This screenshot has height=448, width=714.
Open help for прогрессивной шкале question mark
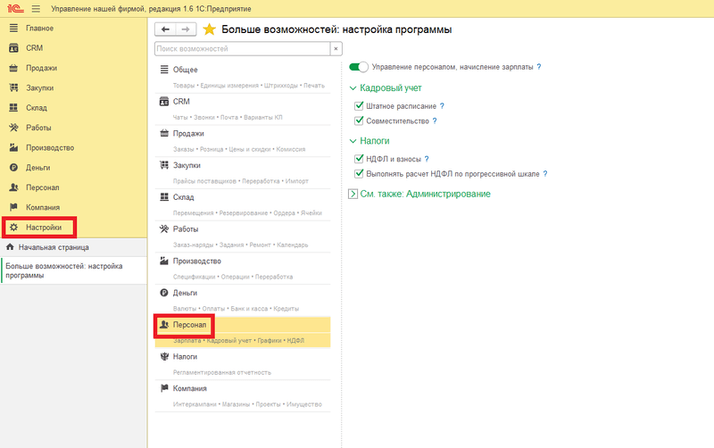click(x=545, y=173)
